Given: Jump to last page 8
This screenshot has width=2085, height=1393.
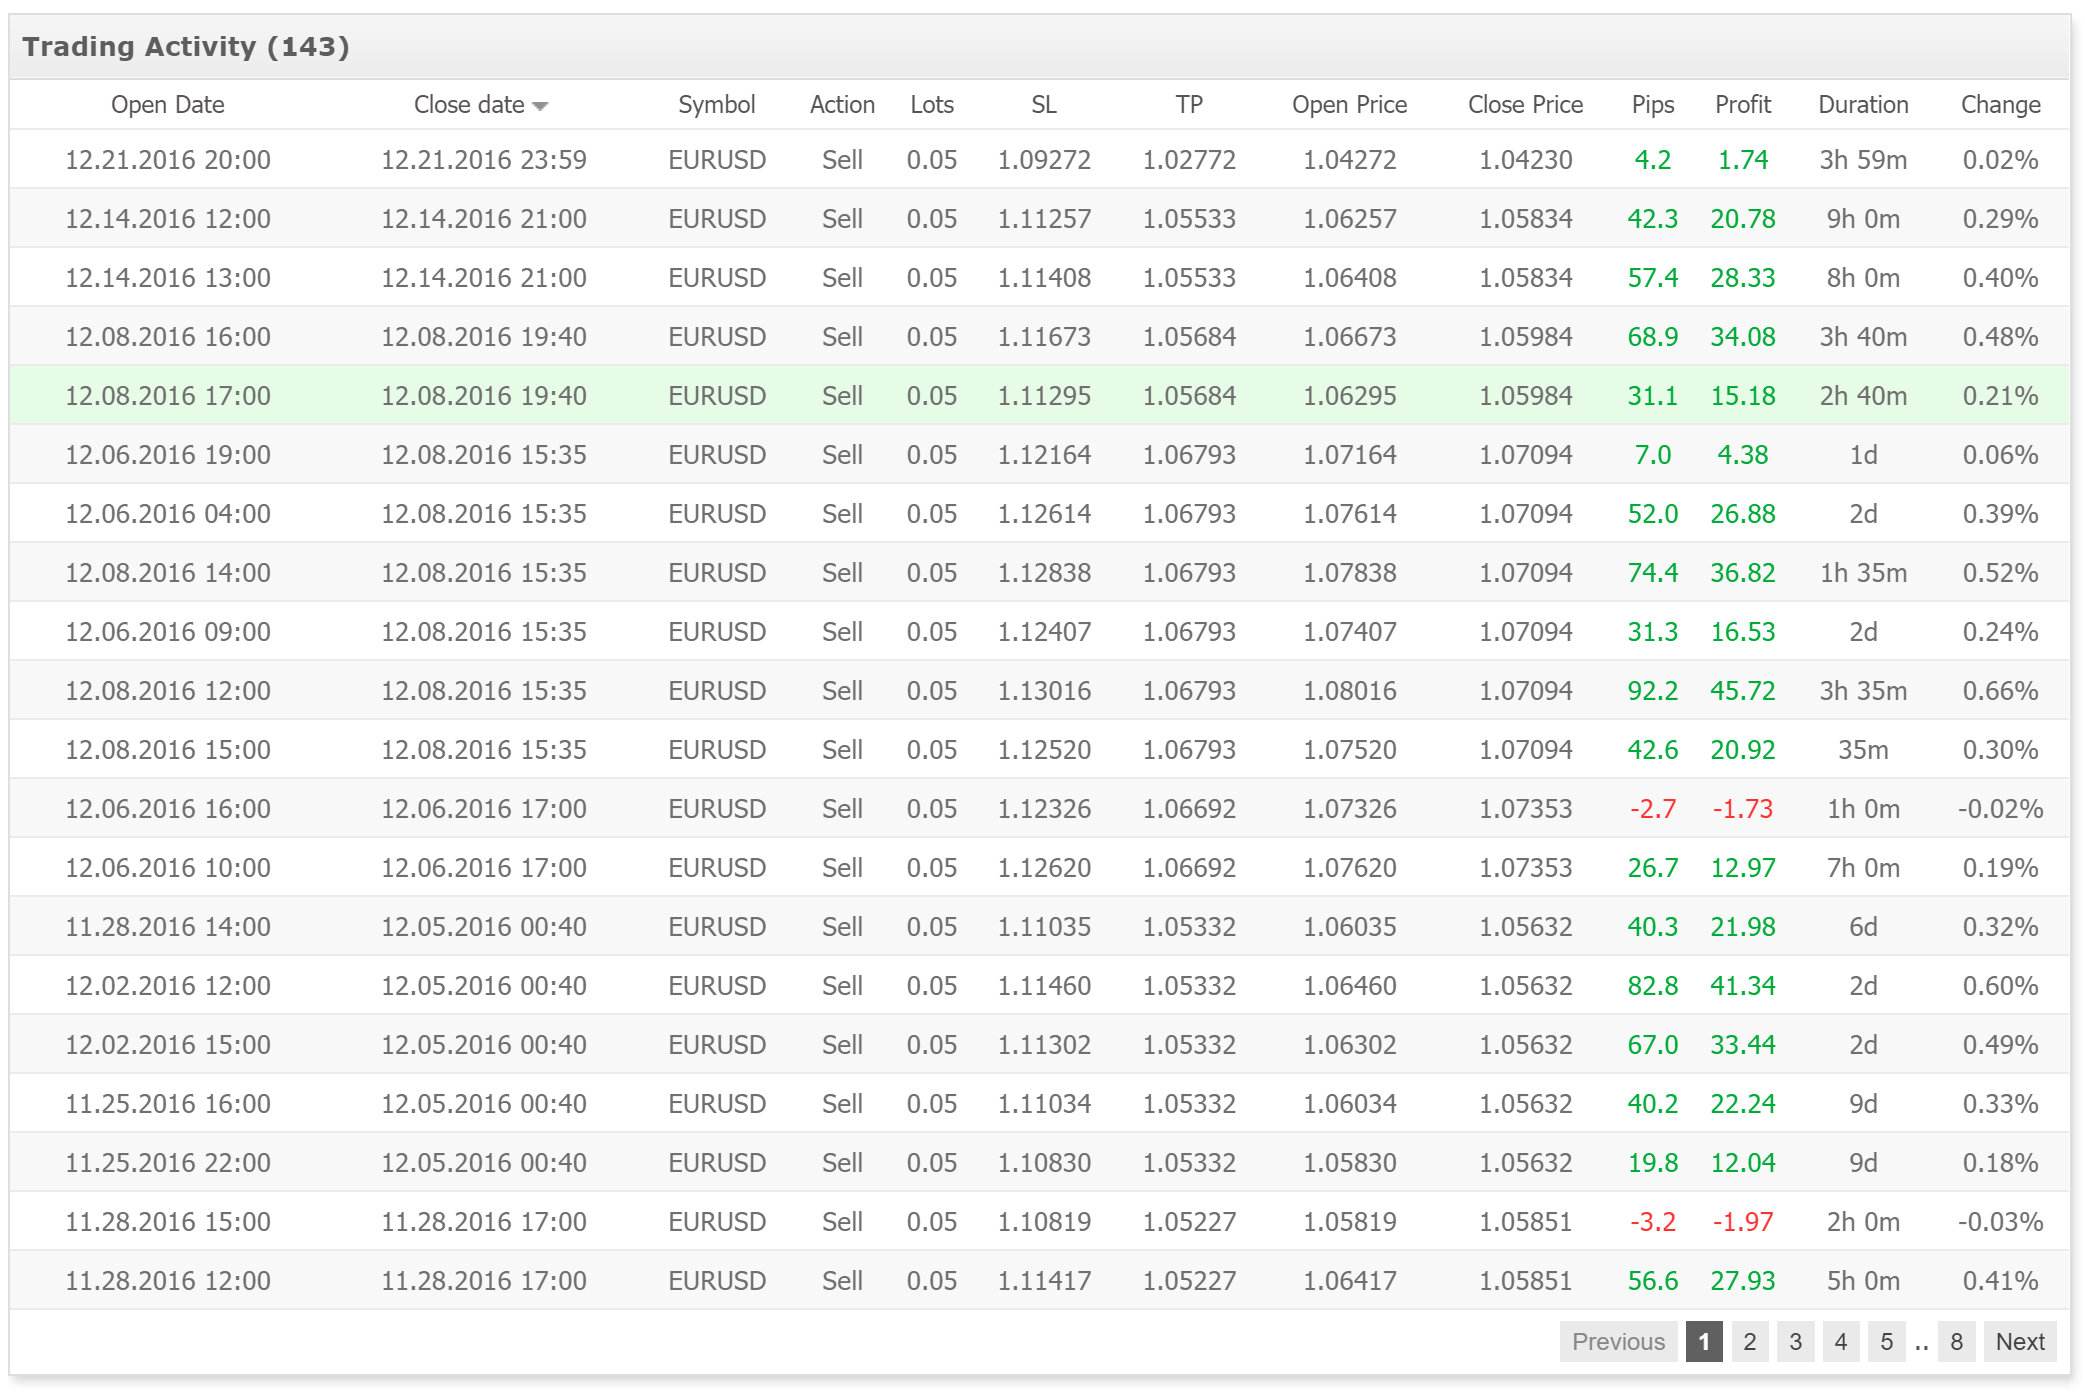Looking at the screenshot, I should pos(1957,1342).
